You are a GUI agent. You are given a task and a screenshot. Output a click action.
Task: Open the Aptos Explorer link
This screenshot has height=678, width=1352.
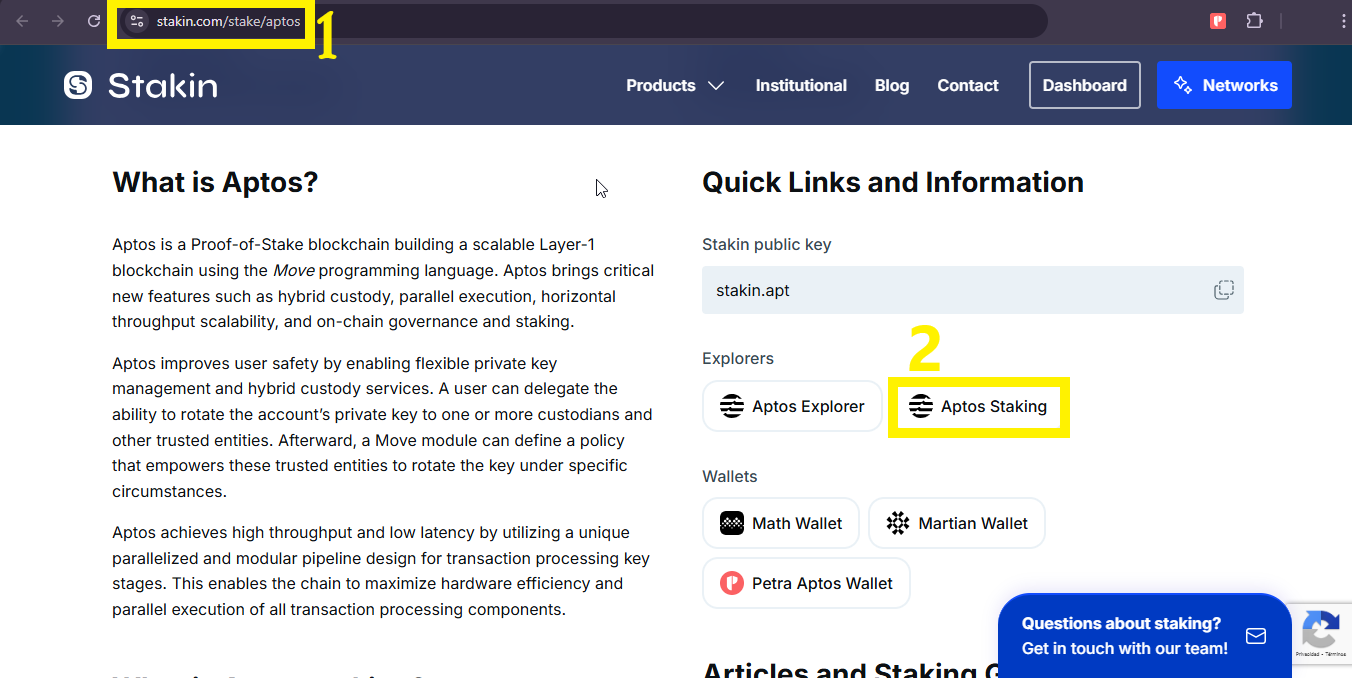pyautogui.click(x=792, y=406)
